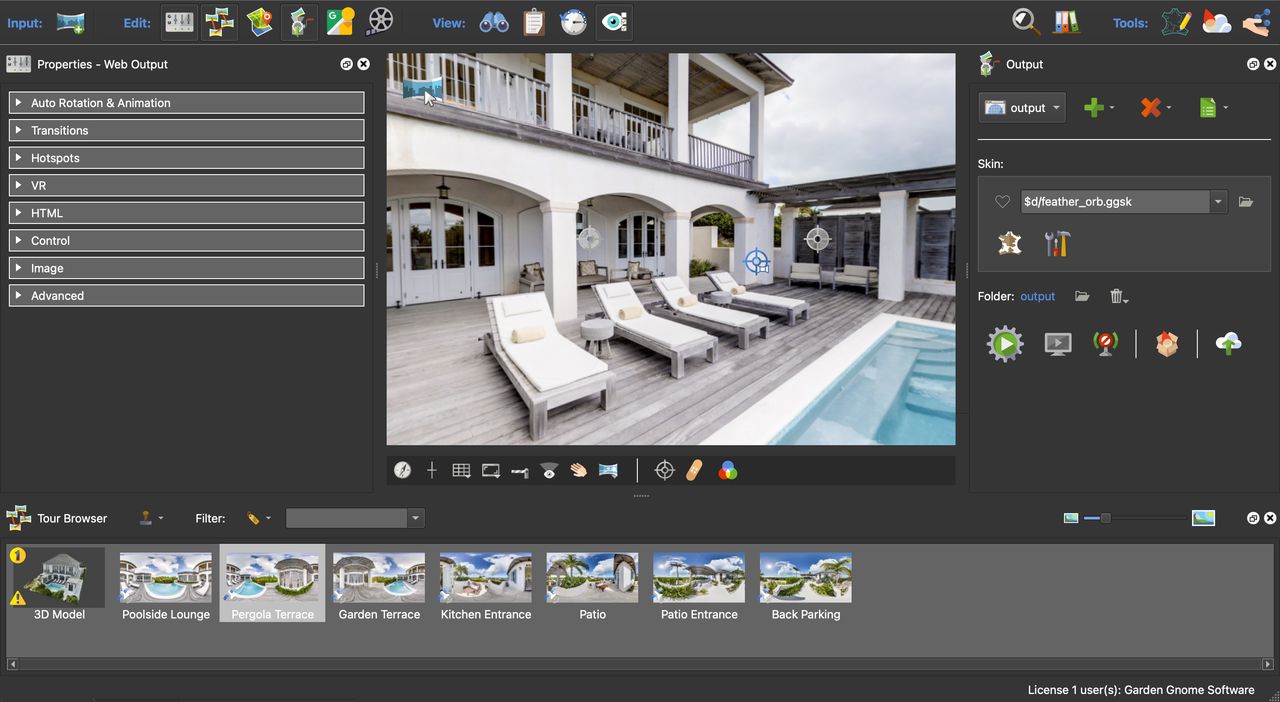The height and width of the screenshot is (702, 1280).
Task: Open the RGB color circles tool
Action: point(728,470)
